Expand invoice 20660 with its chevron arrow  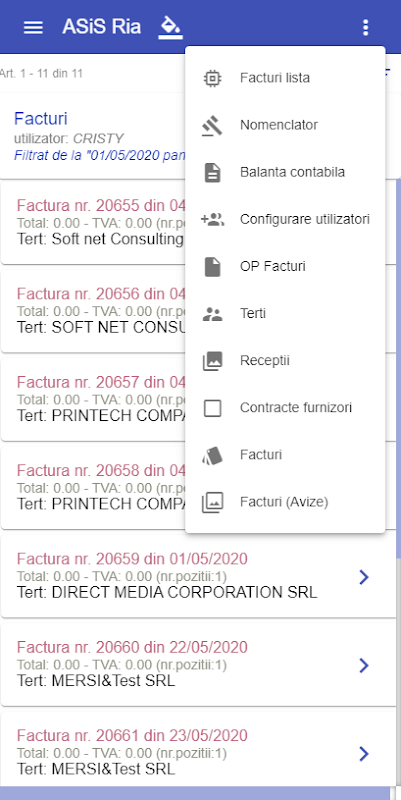tap(363, 665)
